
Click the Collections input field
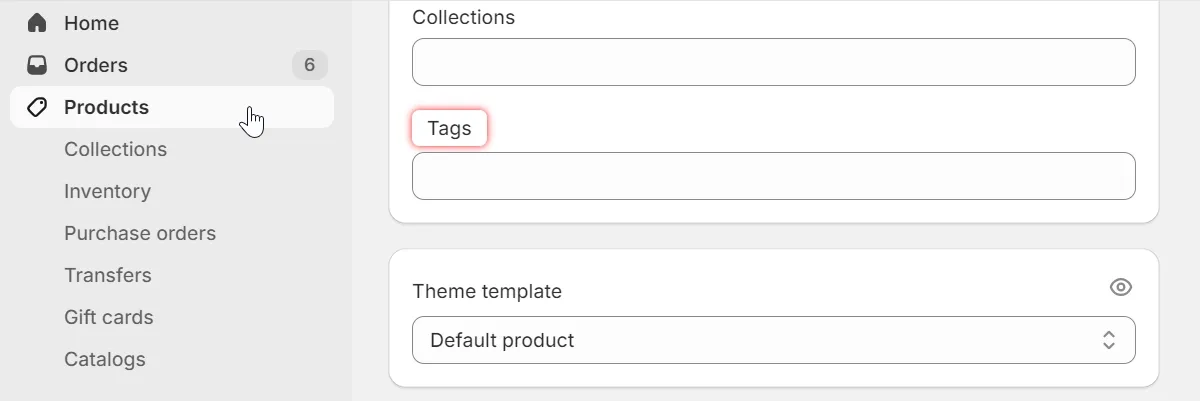[773, 62]
